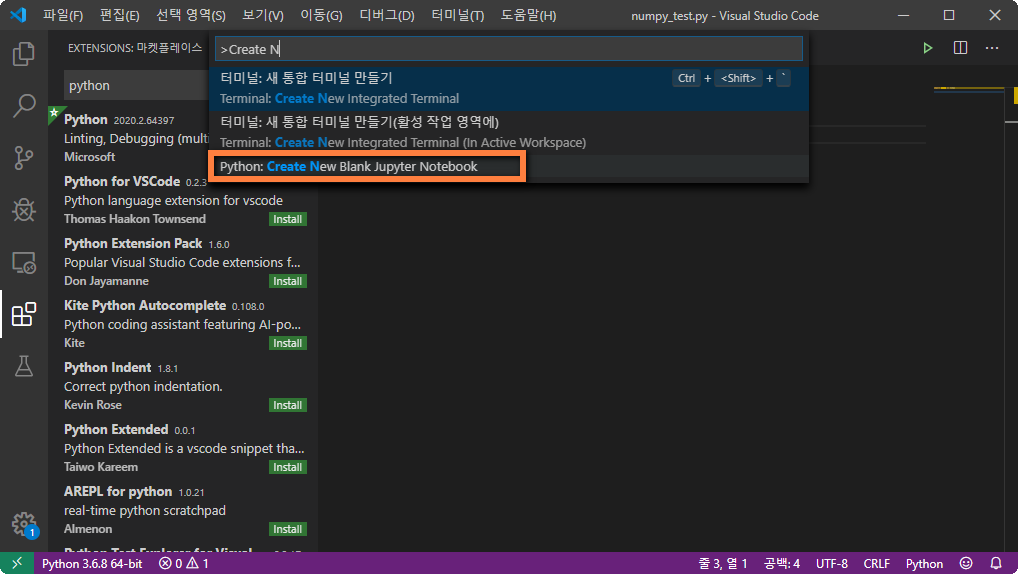
Task: Open the Explorer view in activity bar
Action: point(23,54)
